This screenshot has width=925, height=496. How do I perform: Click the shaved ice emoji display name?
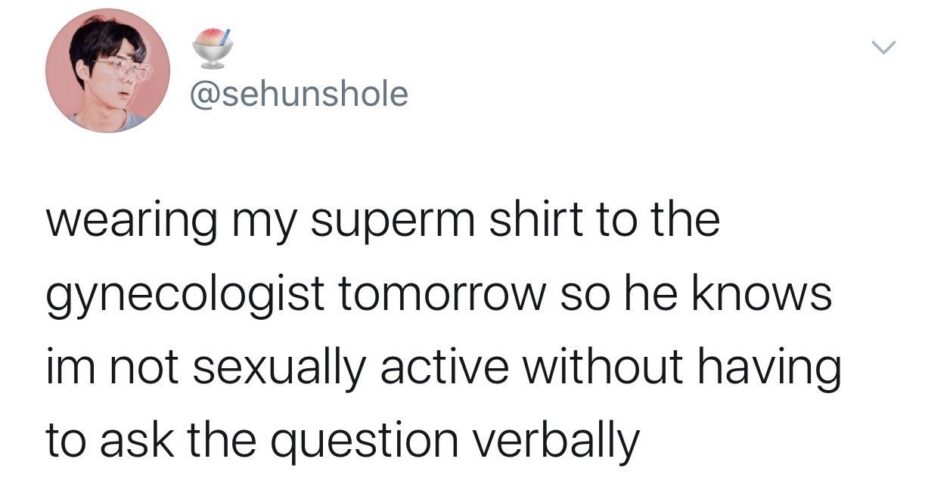(x=207, y=46)
